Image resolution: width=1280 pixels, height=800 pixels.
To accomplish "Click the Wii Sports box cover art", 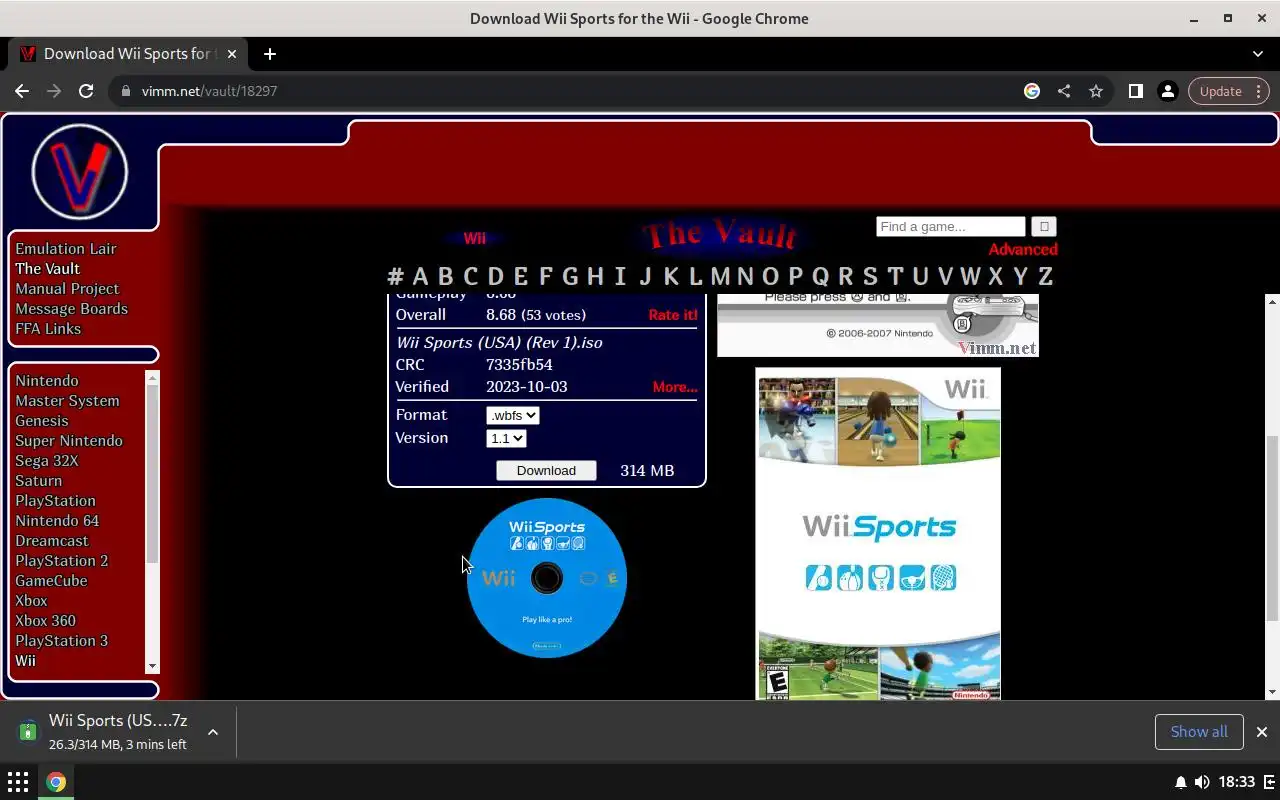I will click(878, 534).
